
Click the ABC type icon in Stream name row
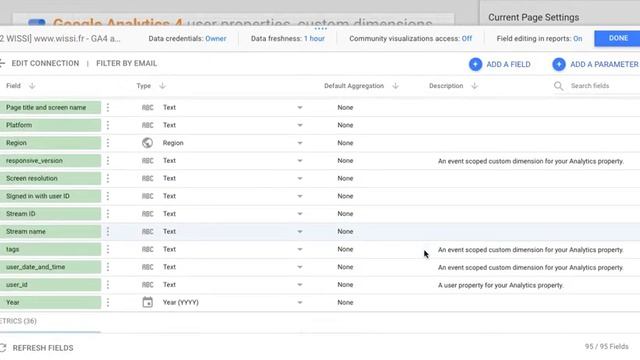point(147,232)
